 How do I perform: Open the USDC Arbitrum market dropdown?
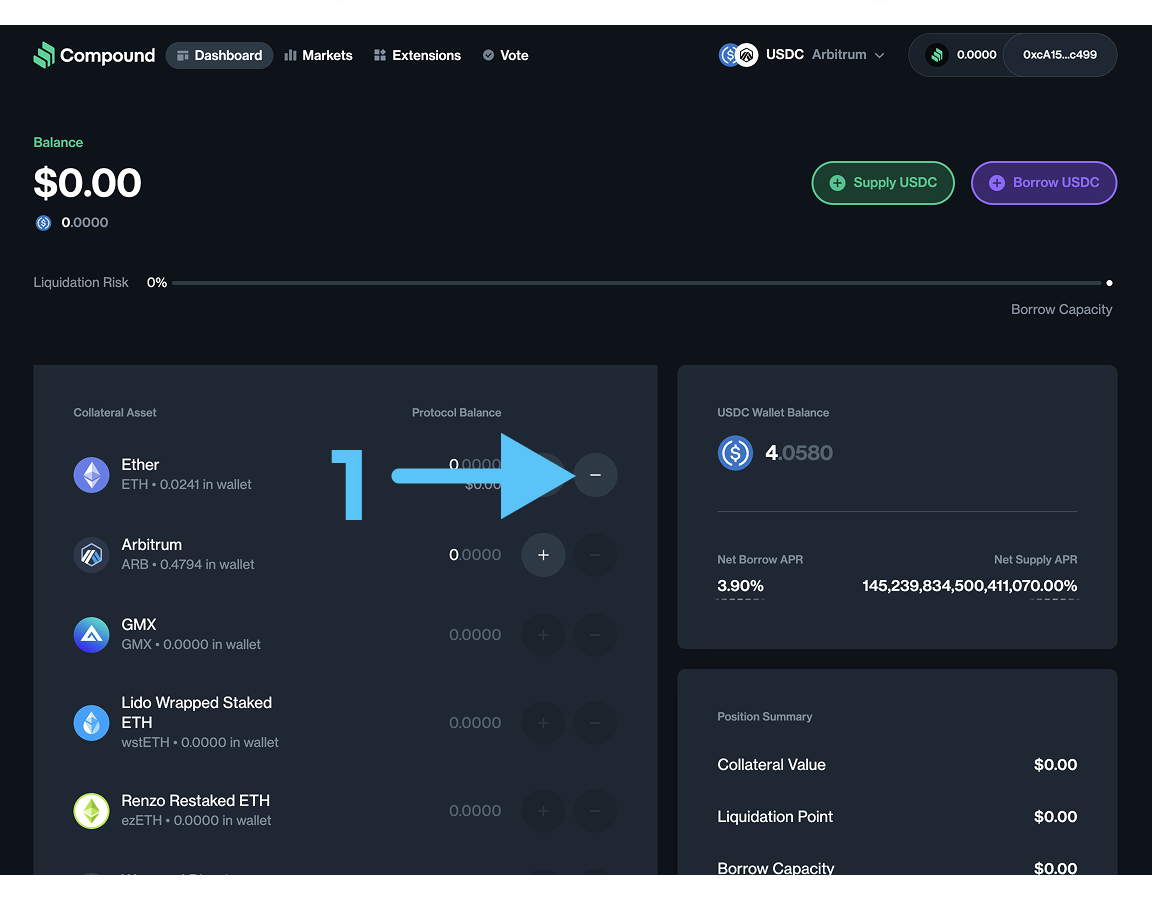pyautogui.click(x=803, y=55)
